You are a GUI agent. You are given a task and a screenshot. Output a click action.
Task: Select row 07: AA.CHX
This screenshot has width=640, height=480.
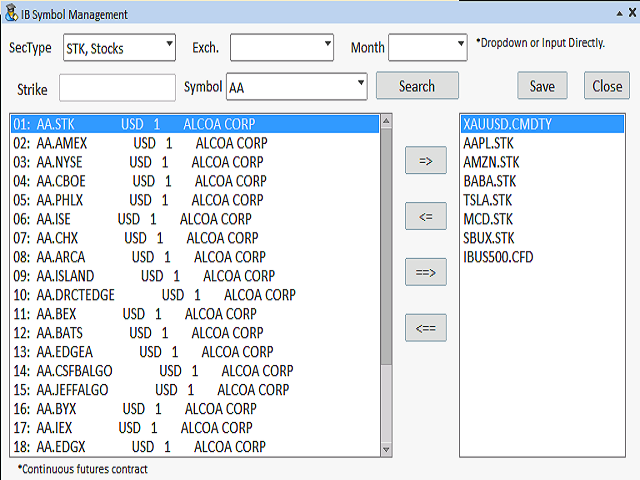(195, 238)
